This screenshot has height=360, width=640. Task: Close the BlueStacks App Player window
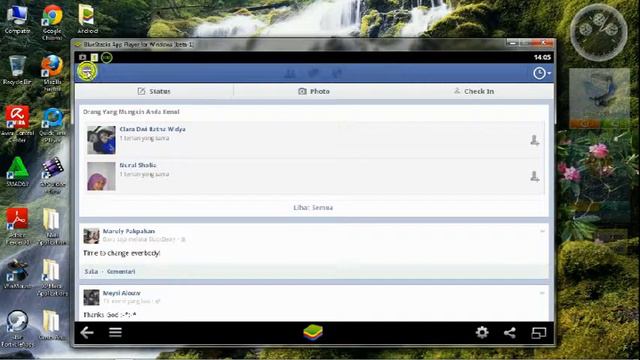point(544,42)
